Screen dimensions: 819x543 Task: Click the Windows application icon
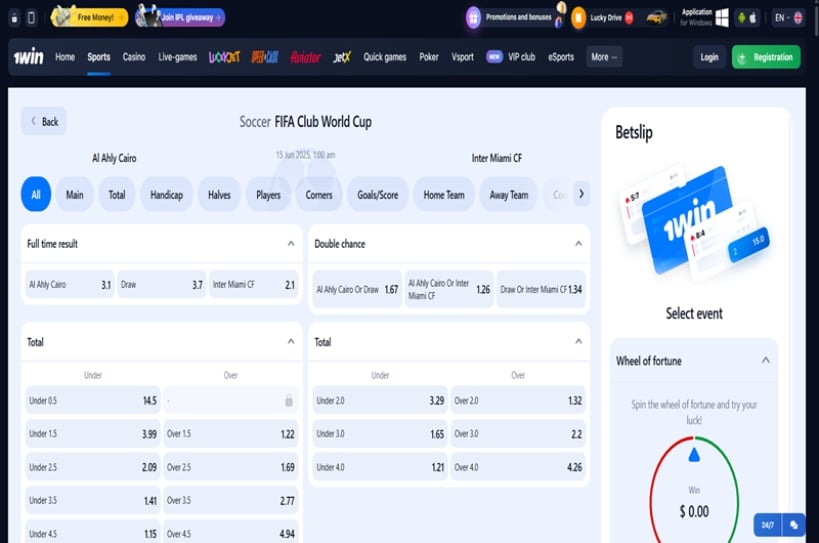(721, 18)
